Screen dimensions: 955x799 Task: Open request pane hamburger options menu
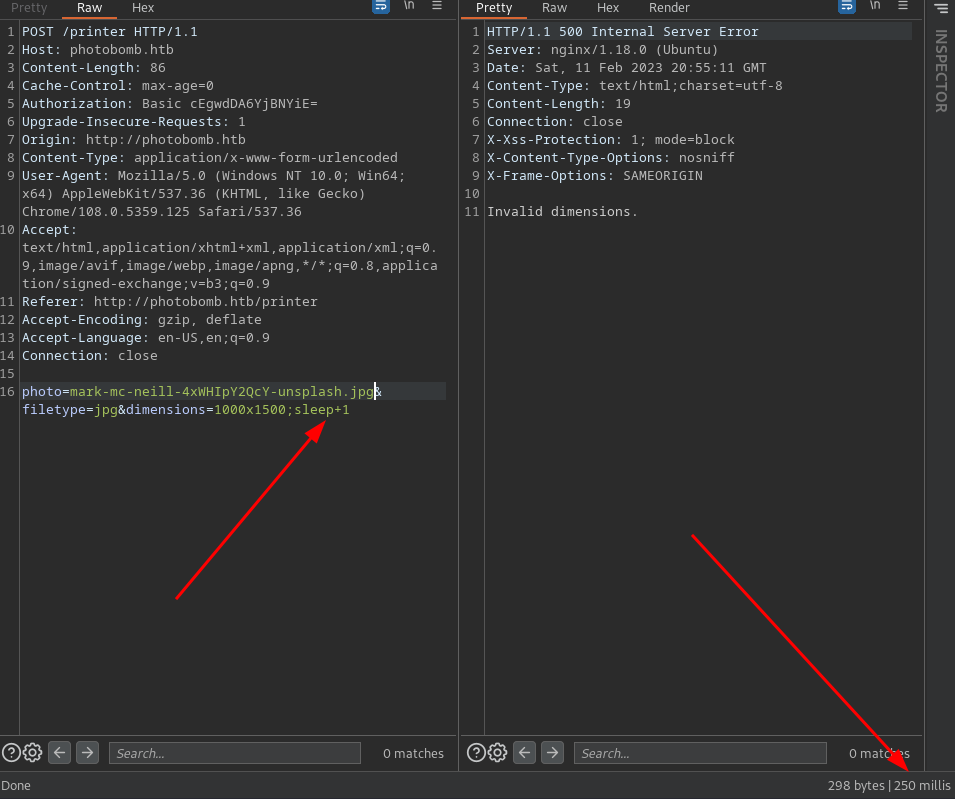437,6
